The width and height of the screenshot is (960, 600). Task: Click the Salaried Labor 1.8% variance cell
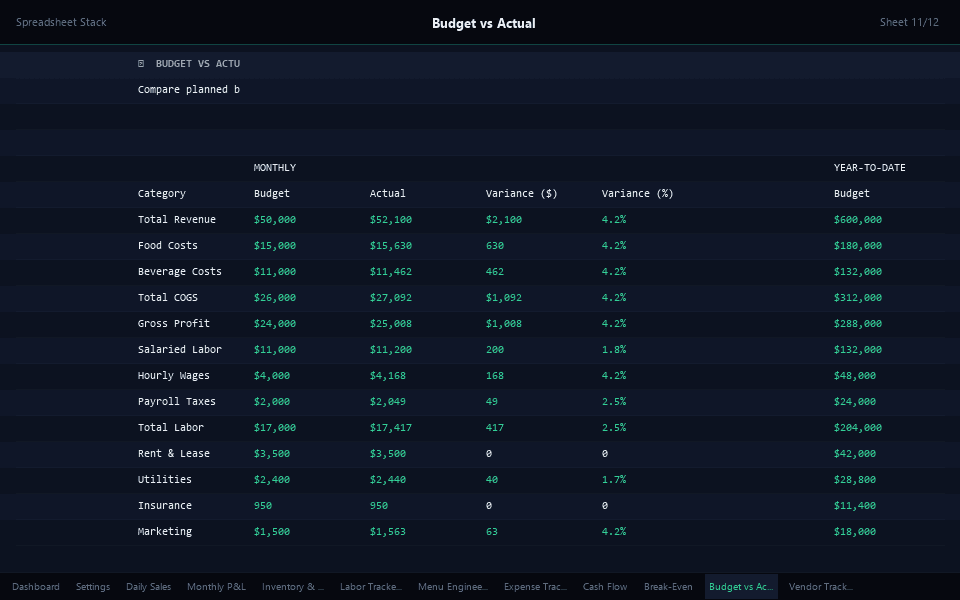pos(614,350)
